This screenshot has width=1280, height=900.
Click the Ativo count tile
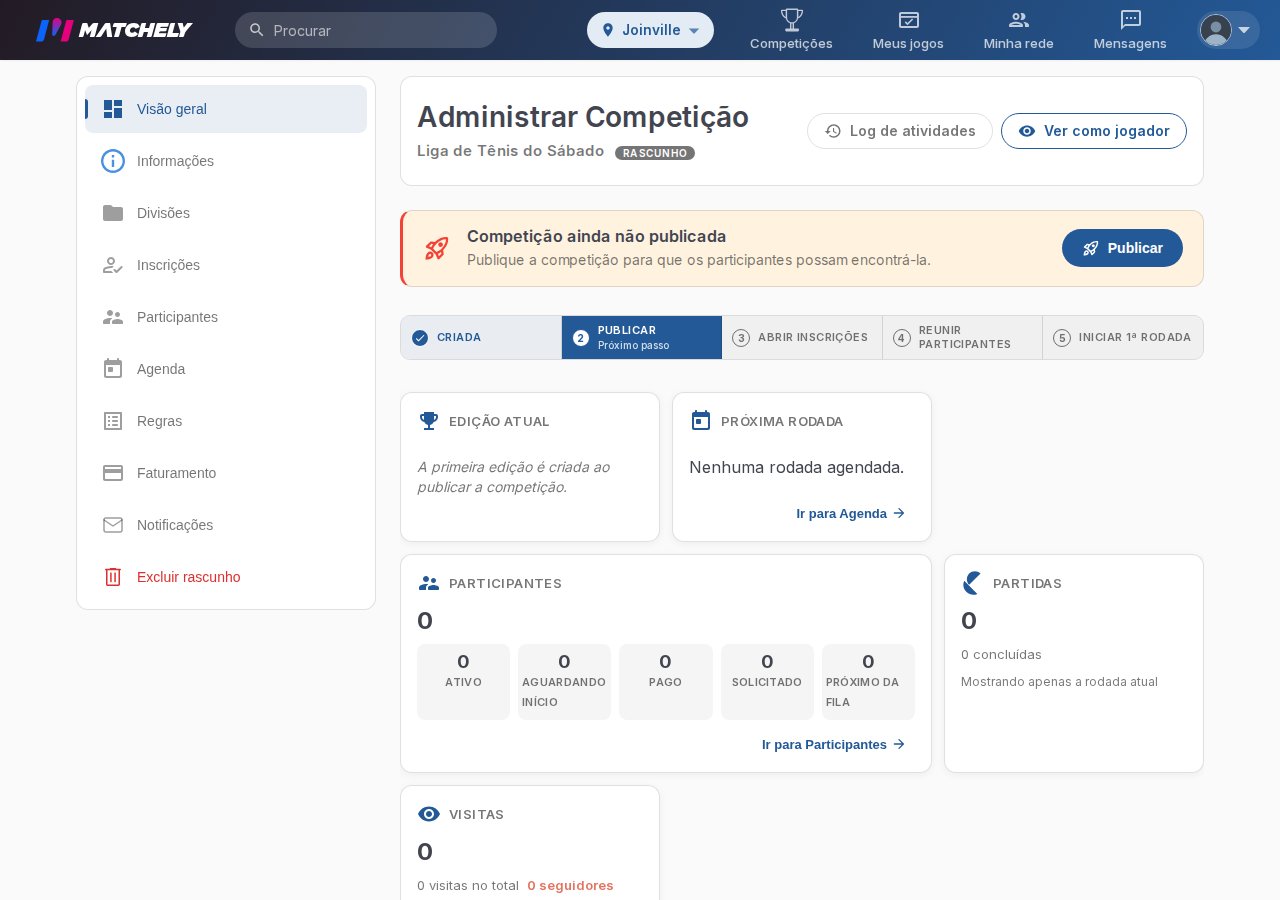463,682
